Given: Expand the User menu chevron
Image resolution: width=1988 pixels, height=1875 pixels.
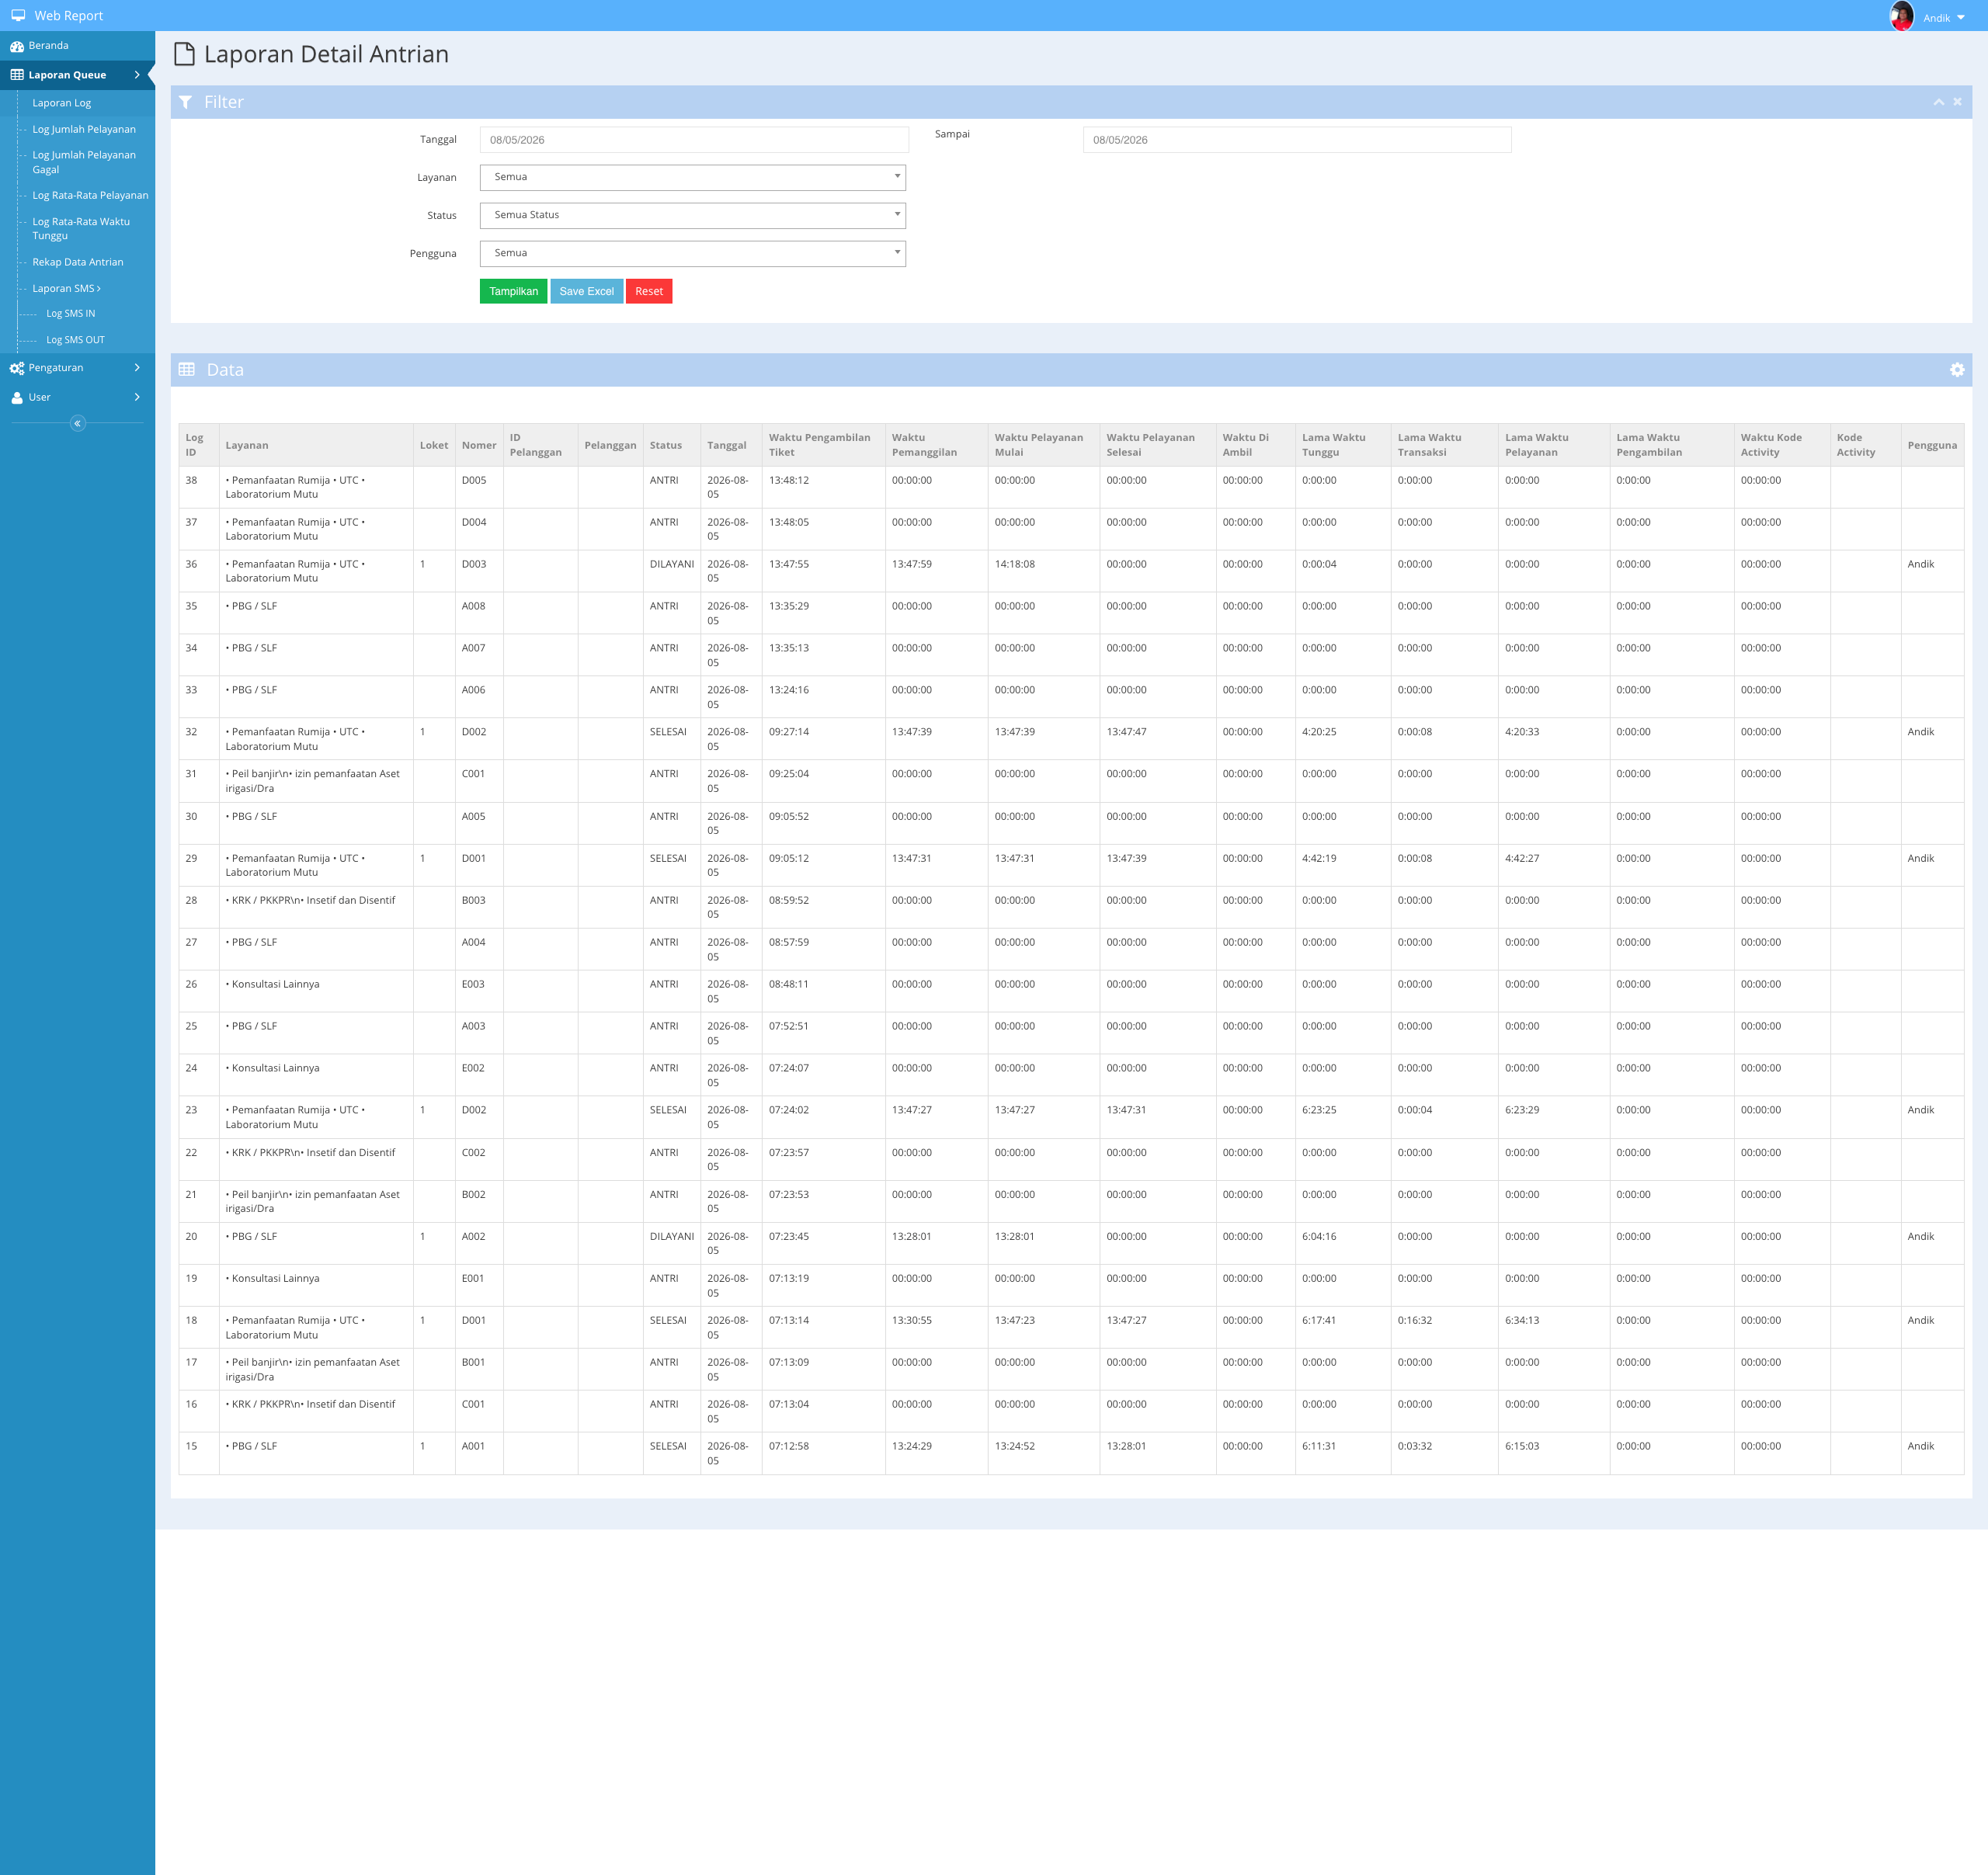Looking at the screenshot, I should (x=137, y=397).
